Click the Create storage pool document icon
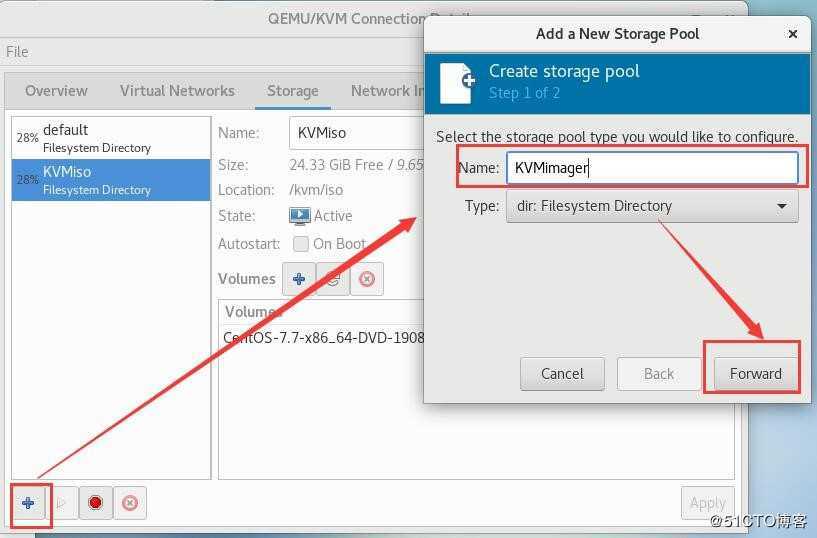 click(457, 83)
